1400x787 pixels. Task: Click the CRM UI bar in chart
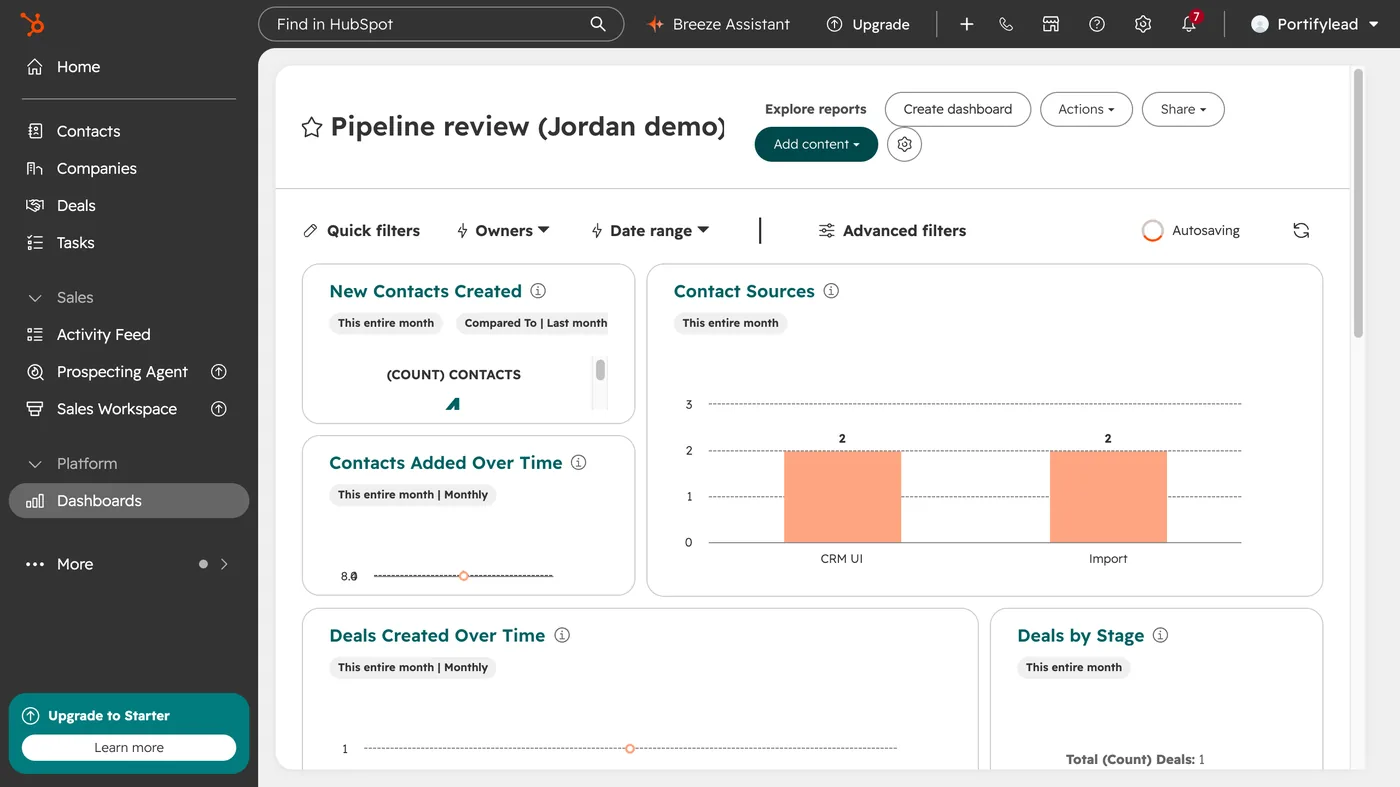[842, 497]
